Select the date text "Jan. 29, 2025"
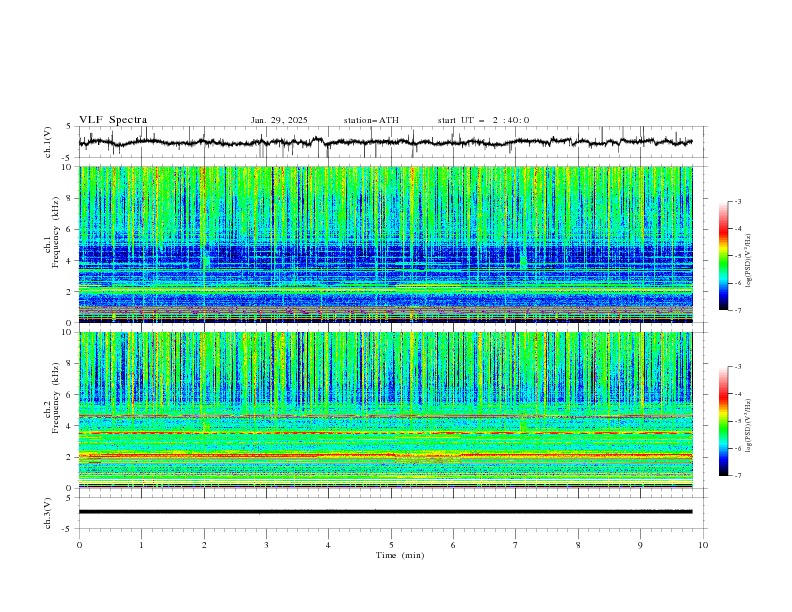The width and height of the screenshot is (792, 612). (x=279, y=120)
